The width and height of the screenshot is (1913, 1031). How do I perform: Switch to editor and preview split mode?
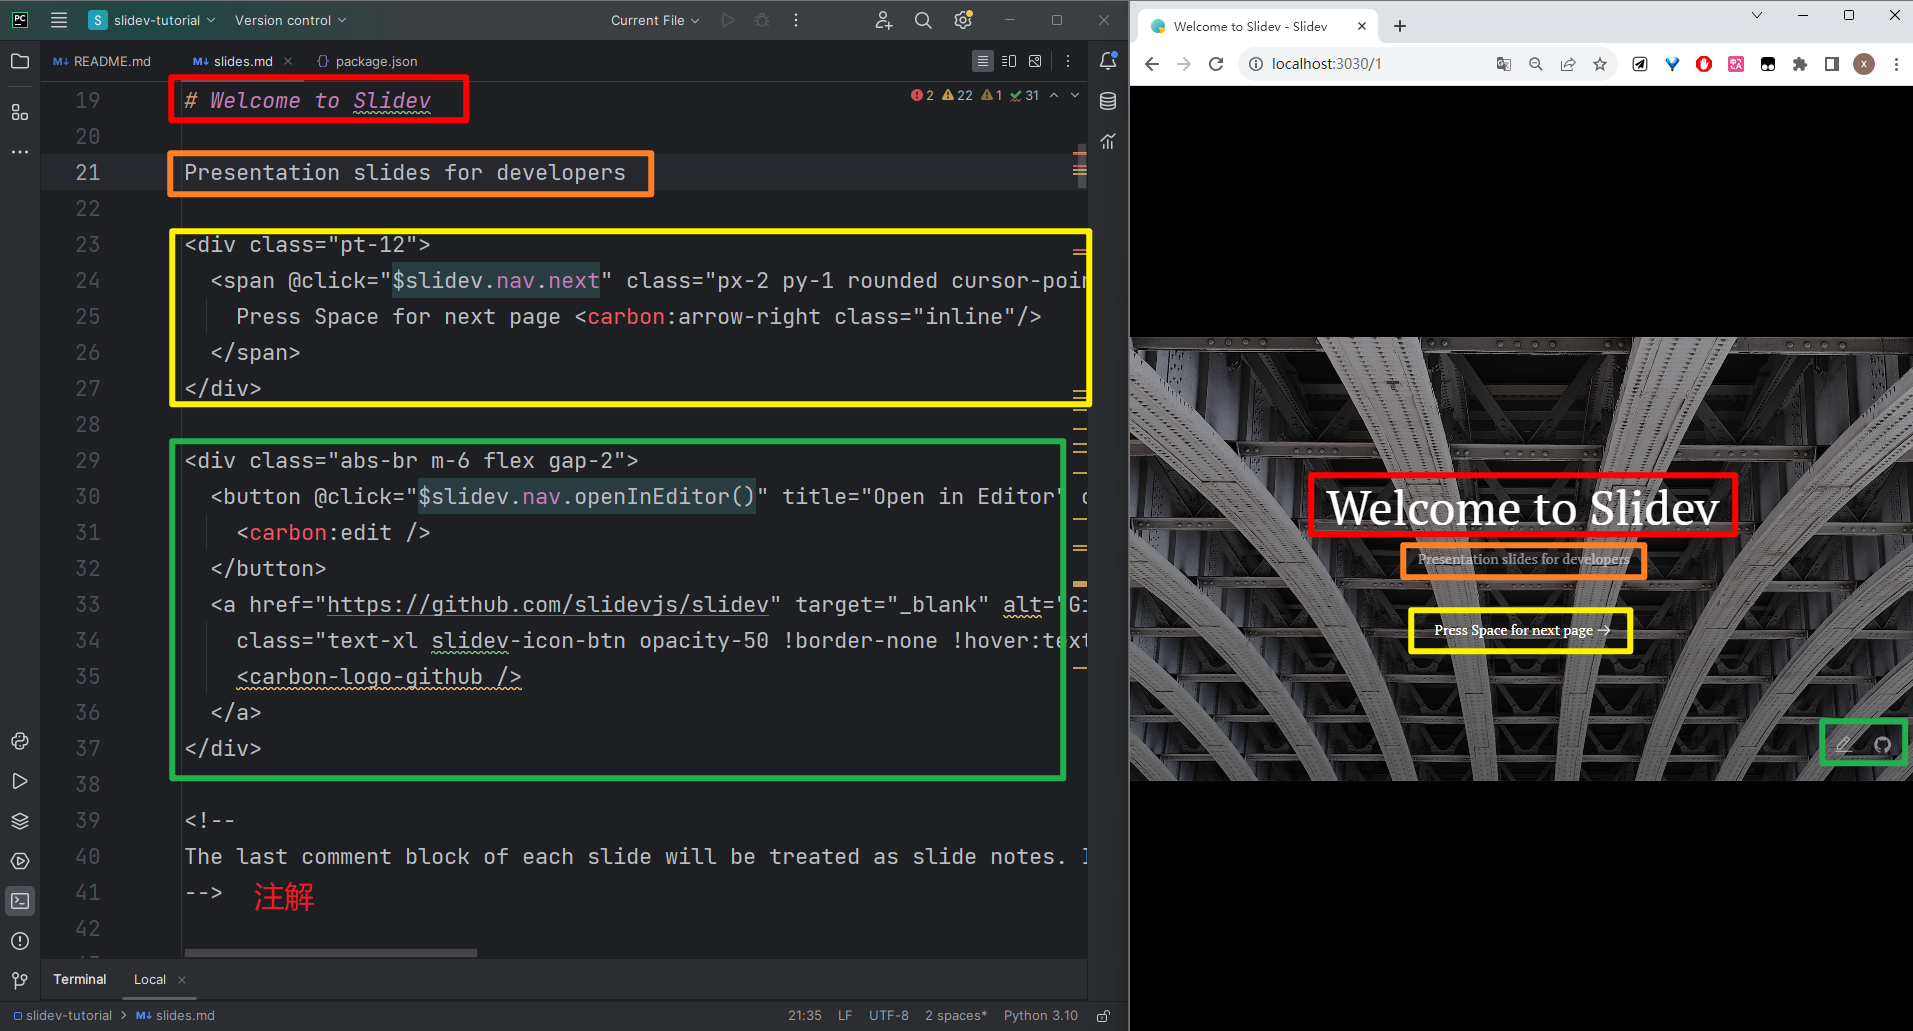(x=1009, y=61)
